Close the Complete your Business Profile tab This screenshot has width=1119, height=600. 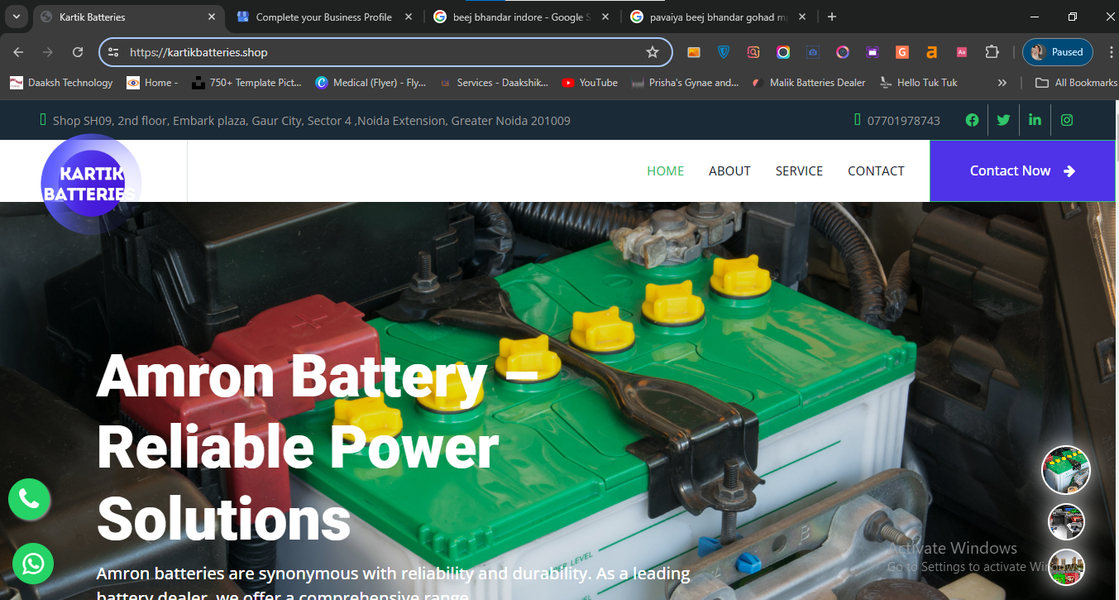click(408, 16)
